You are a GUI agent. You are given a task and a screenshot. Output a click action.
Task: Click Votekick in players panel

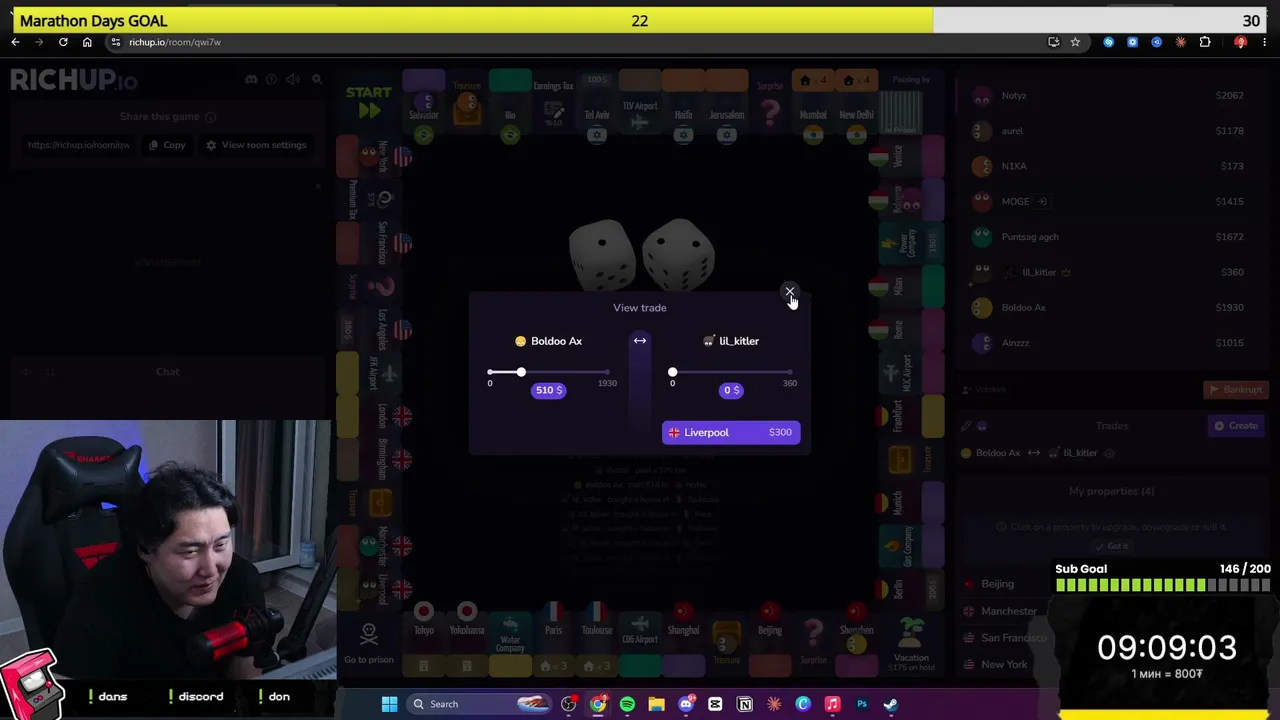pyautogui.click(x=983, y=390)
